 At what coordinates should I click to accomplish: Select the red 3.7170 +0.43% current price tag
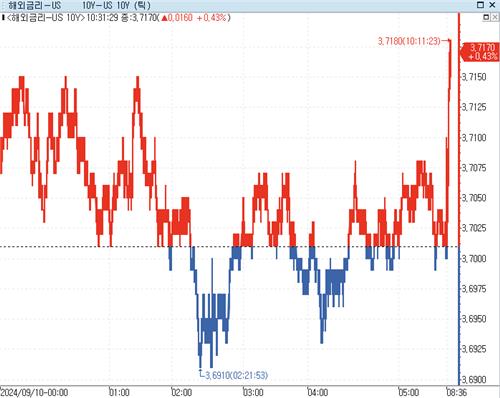(480, 52)
